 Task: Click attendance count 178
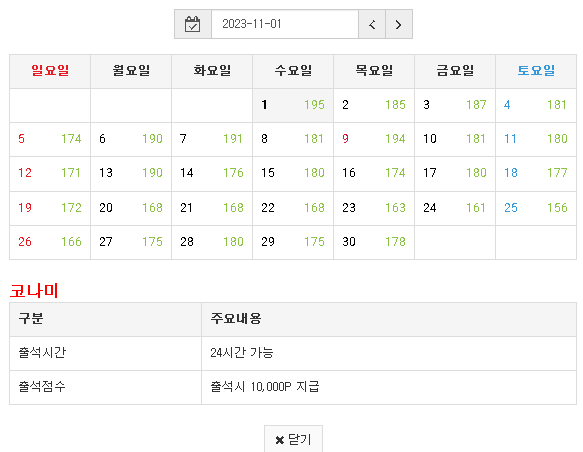(x=396, y=242)
